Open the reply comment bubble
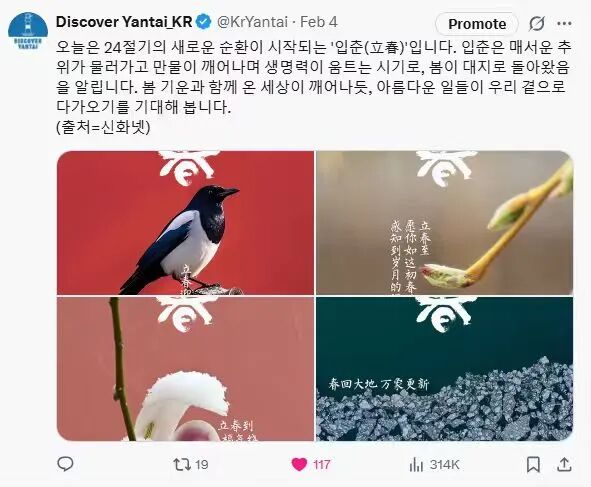Screen dimensions: 591x487 tap(65, 464)
